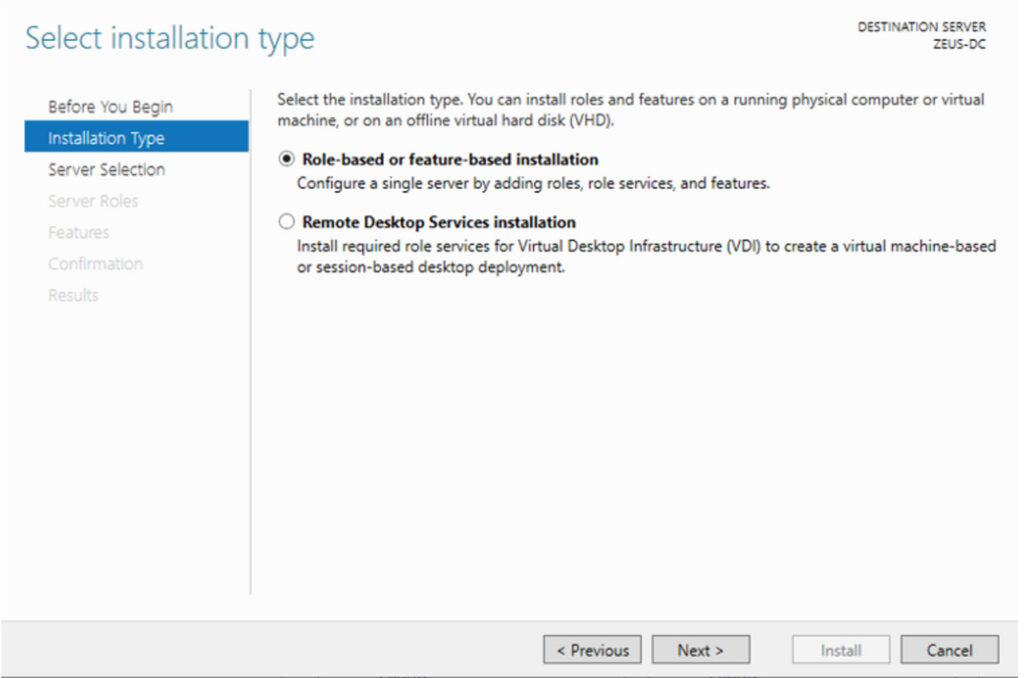The image size is (1024, 678).
Task: Click the 'Select installation type' page heading
Action: 170,38
